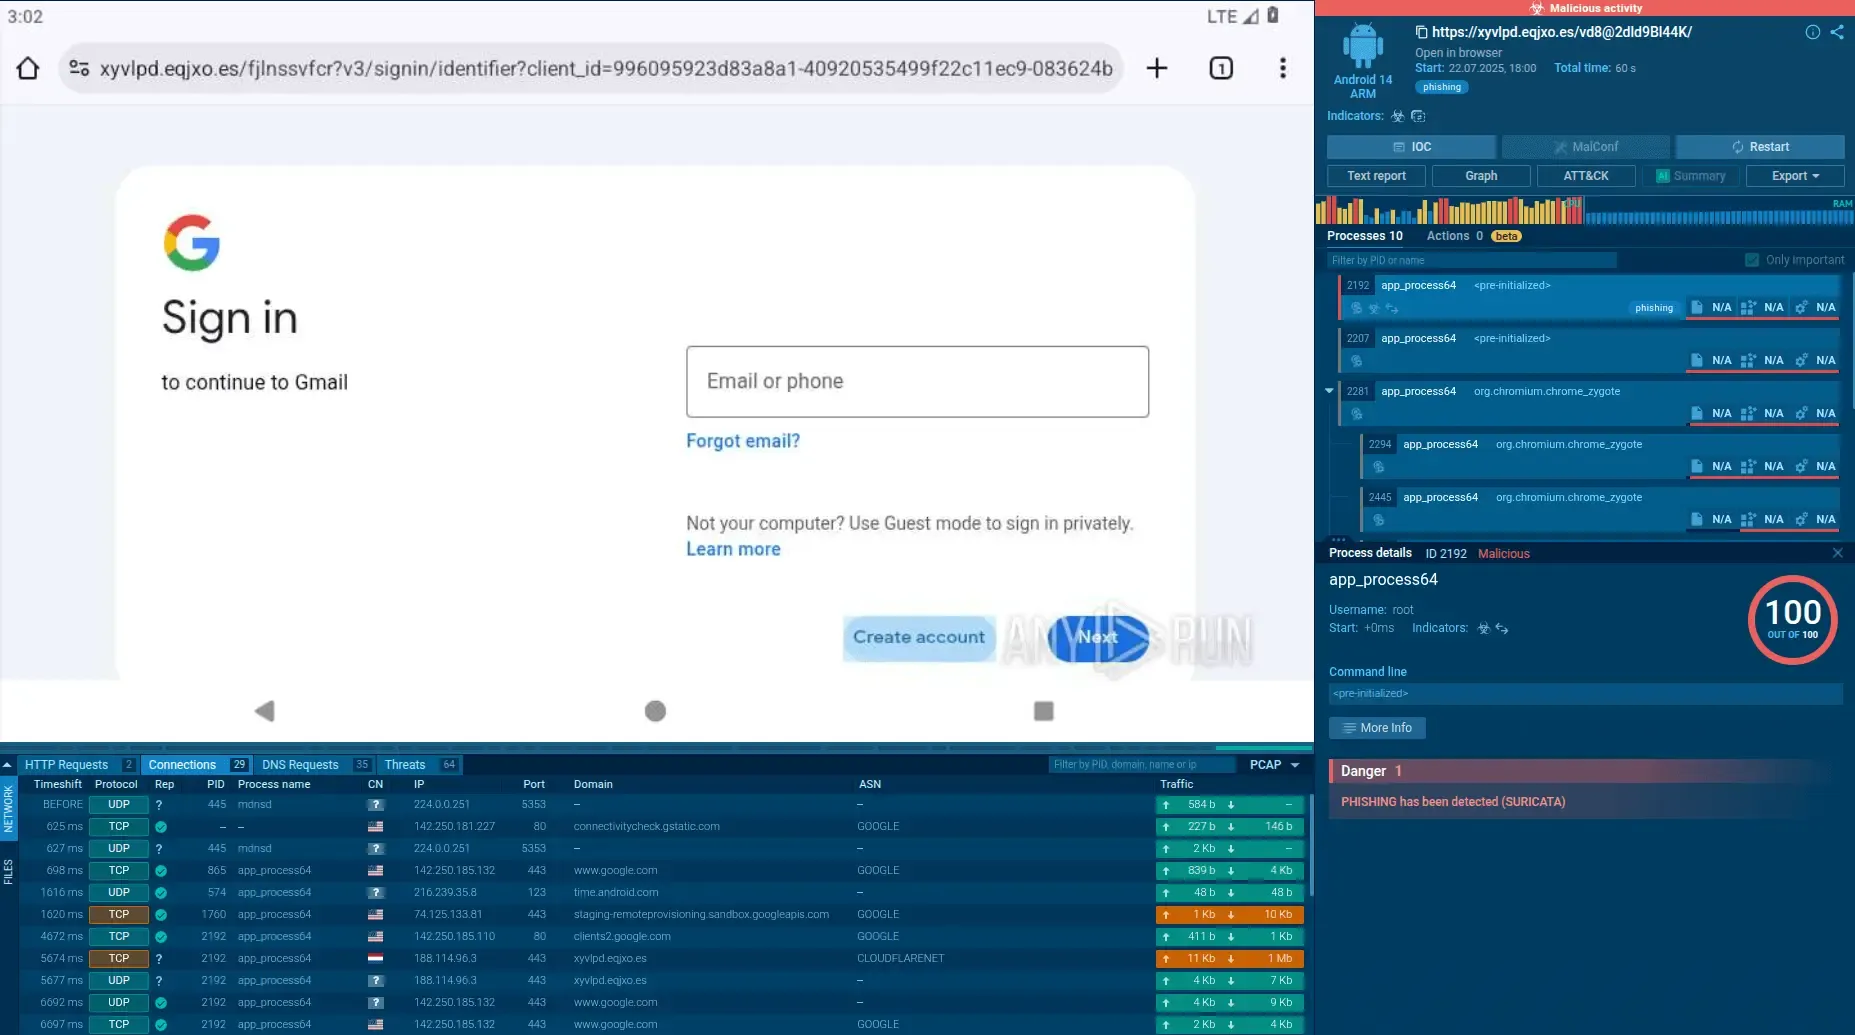This screenshot has width=1855, height=1035.
Task: Switch to the DNS Requests tab
Action: click(300, 765)
